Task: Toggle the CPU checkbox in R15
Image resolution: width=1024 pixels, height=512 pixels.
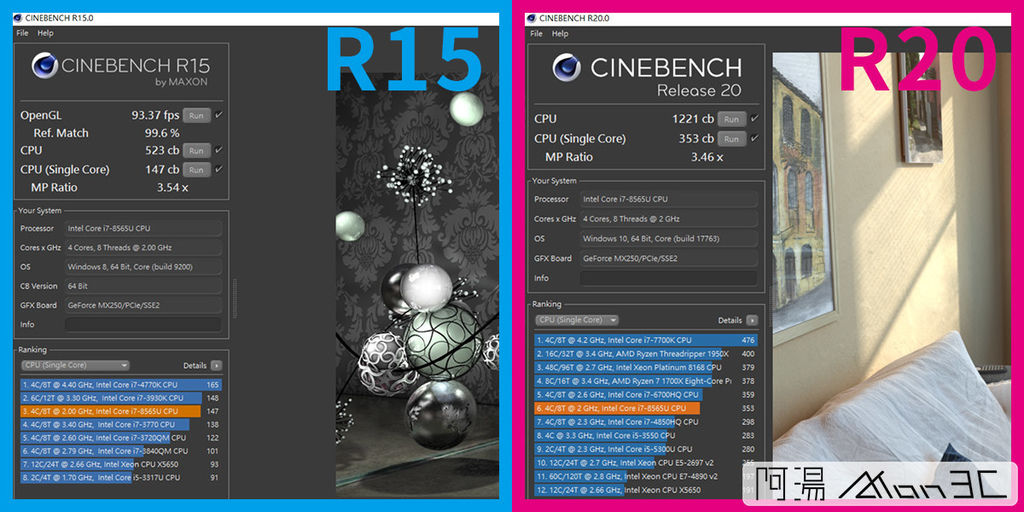Action: [219, 150]
